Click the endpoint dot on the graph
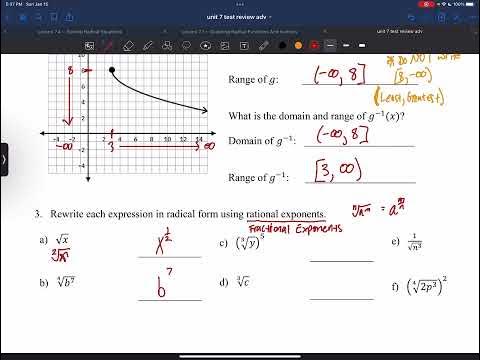The image size is (480, 360). (x=112, y=70)
